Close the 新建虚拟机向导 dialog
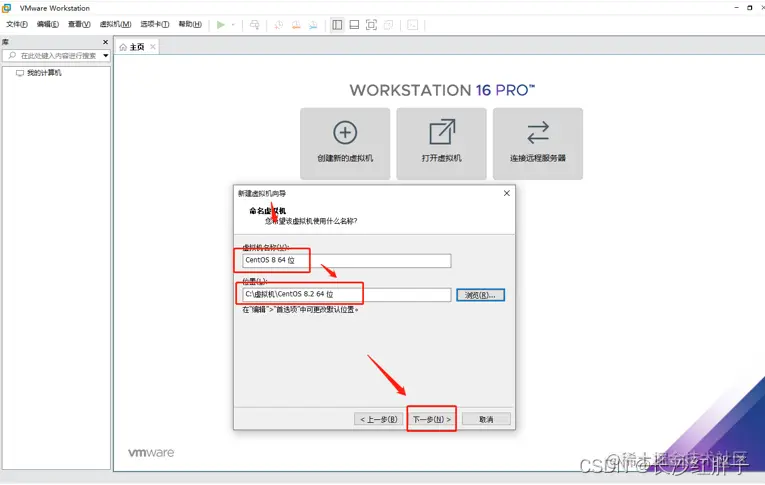 pyautogui.click(x=507, y=193)
